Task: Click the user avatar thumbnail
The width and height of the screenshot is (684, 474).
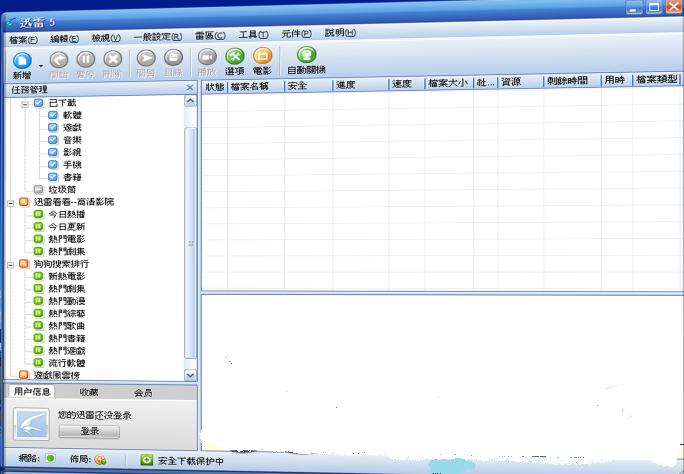Action: point(31,424)
